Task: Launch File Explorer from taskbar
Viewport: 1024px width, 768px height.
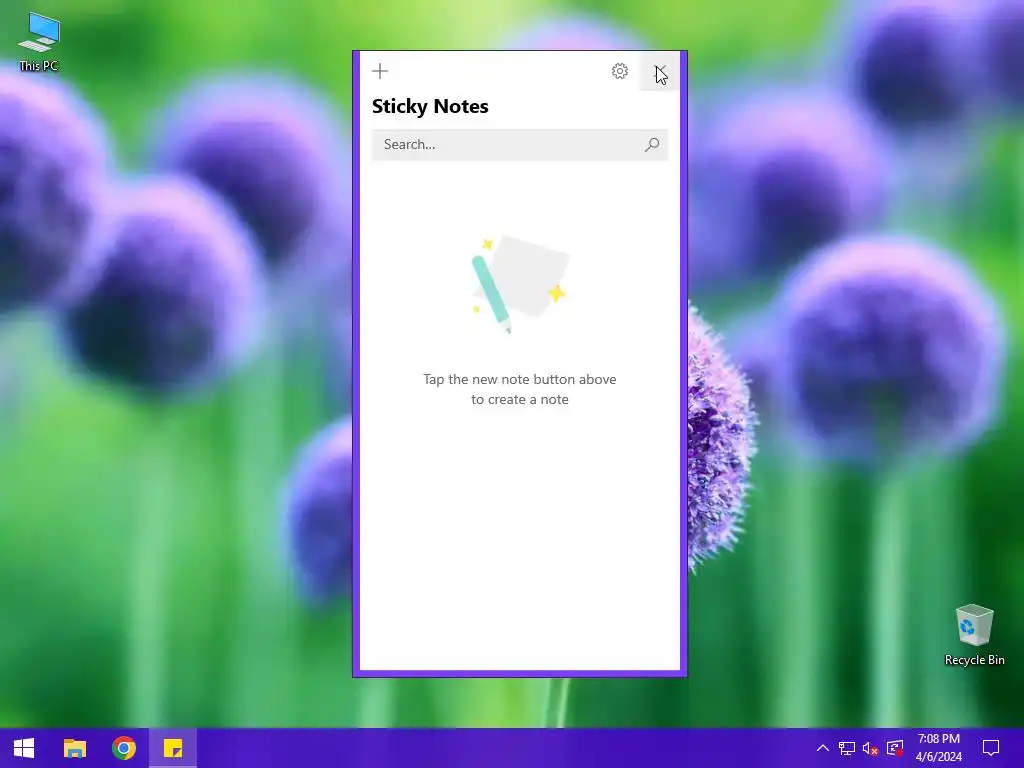Action: coord(74,748)
